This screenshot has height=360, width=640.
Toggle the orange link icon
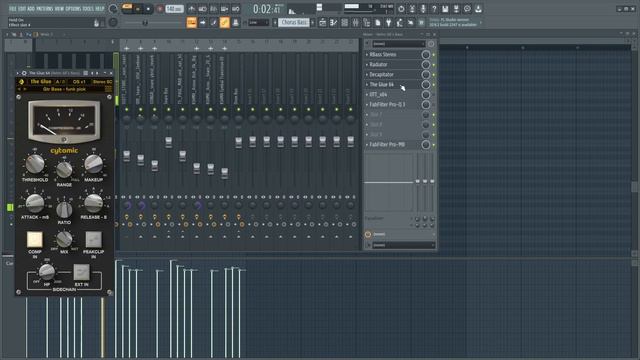pyautogui.click(x=224, y=22)
